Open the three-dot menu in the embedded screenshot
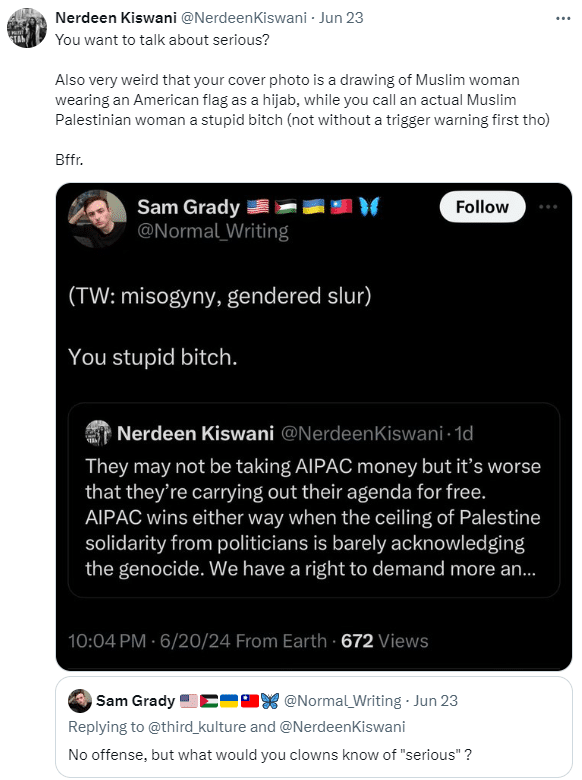582x780 pixels. coord(548,207)
